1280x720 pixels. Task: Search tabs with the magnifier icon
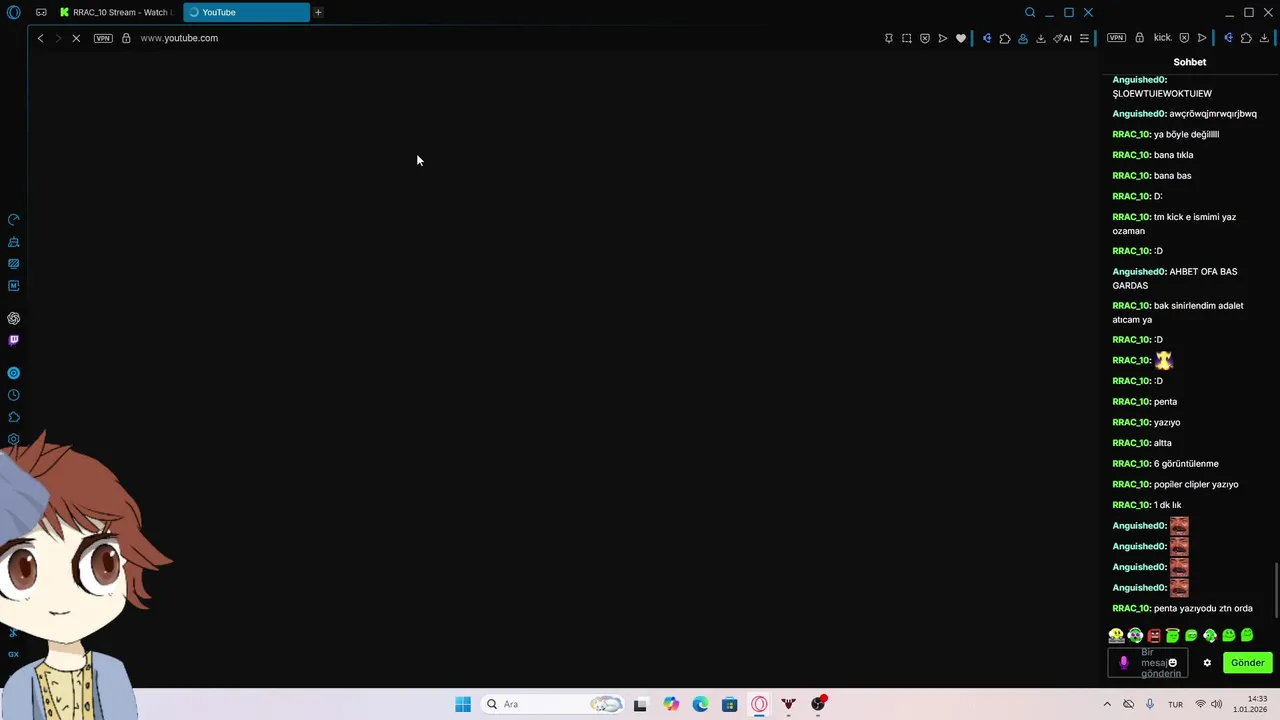[1030, 12]
